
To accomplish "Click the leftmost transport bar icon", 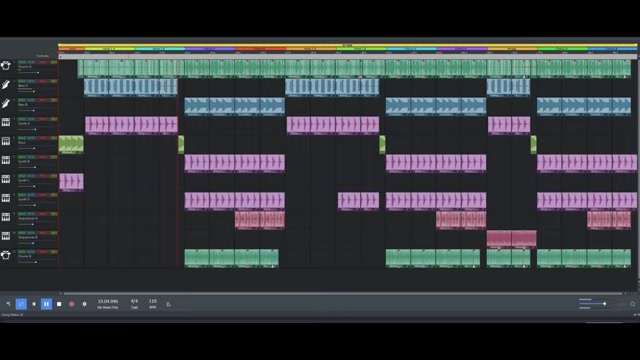I will [9, 304].
